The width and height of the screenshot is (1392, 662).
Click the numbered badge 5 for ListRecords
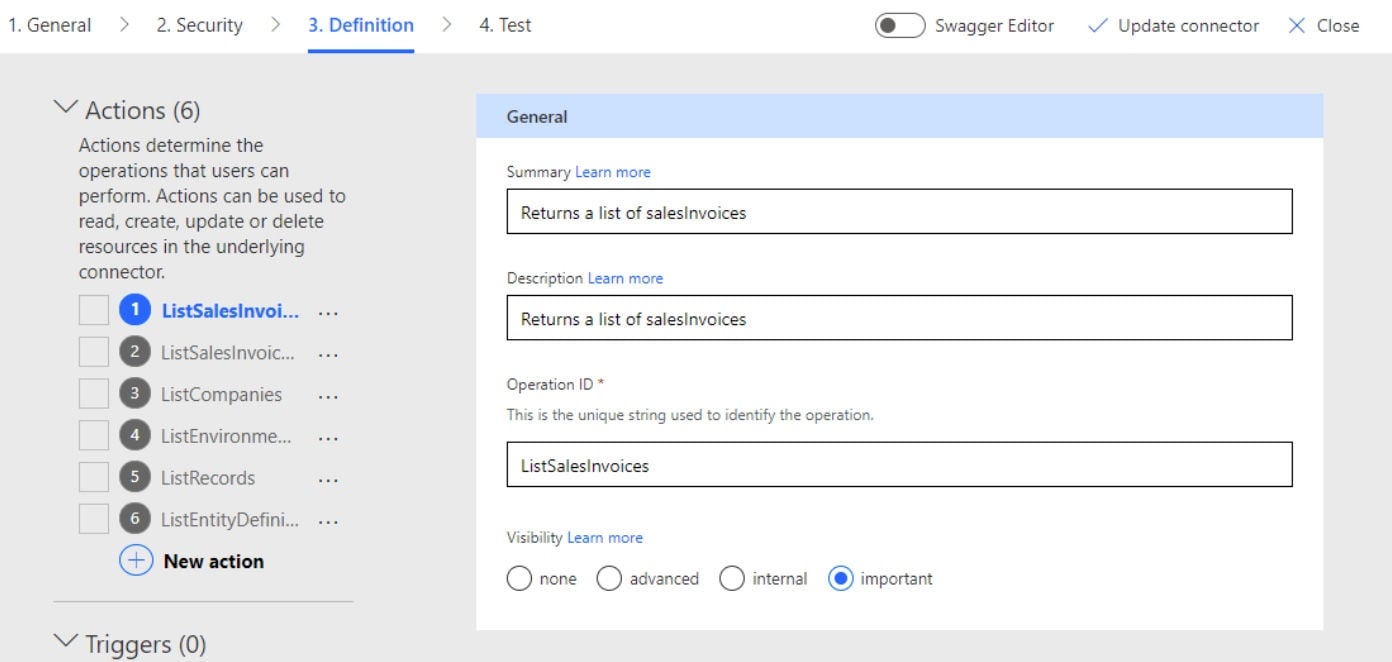(x=135, y=477)
